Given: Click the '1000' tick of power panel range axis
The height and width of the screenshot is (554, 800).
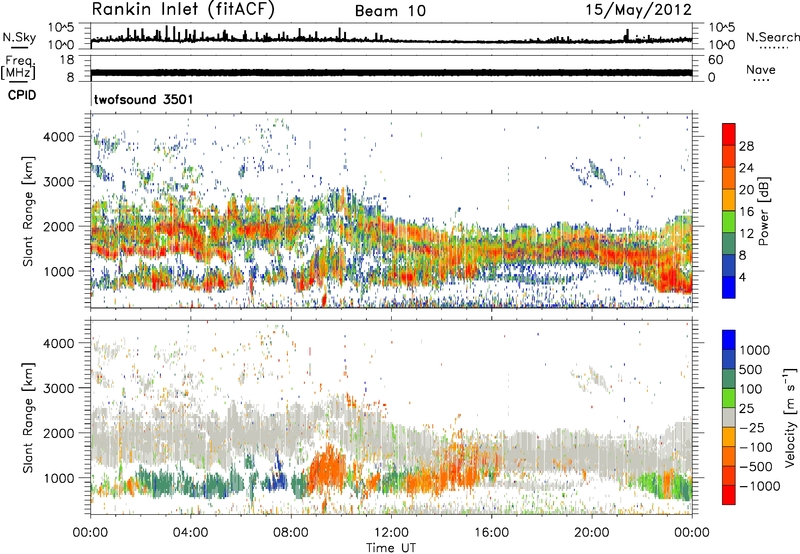Looking at the screenshot, I should [x=58, y=271].
